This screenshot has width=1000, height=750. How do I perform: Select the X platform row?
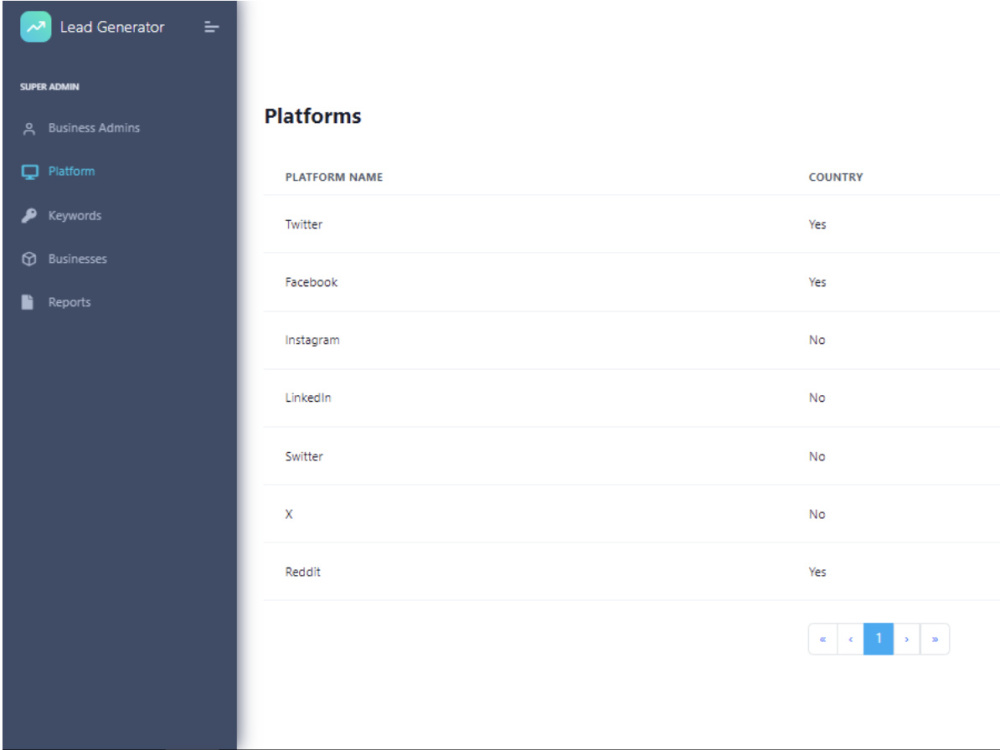pos(631,514)
